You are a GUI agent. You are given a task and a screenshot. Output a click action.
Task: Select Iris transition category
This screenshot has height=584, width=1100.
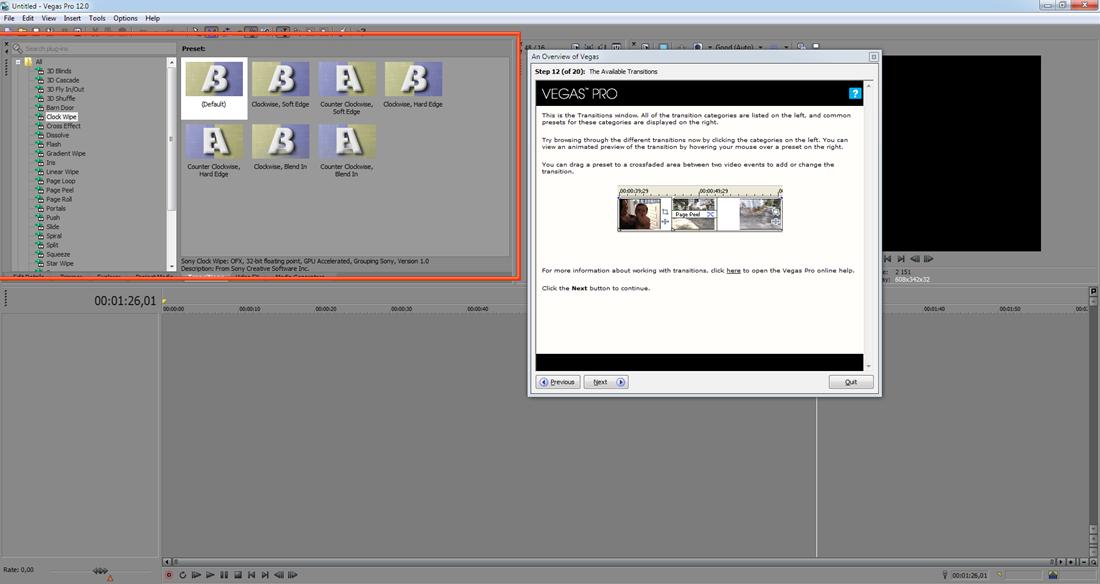click(x=51, y=163)
